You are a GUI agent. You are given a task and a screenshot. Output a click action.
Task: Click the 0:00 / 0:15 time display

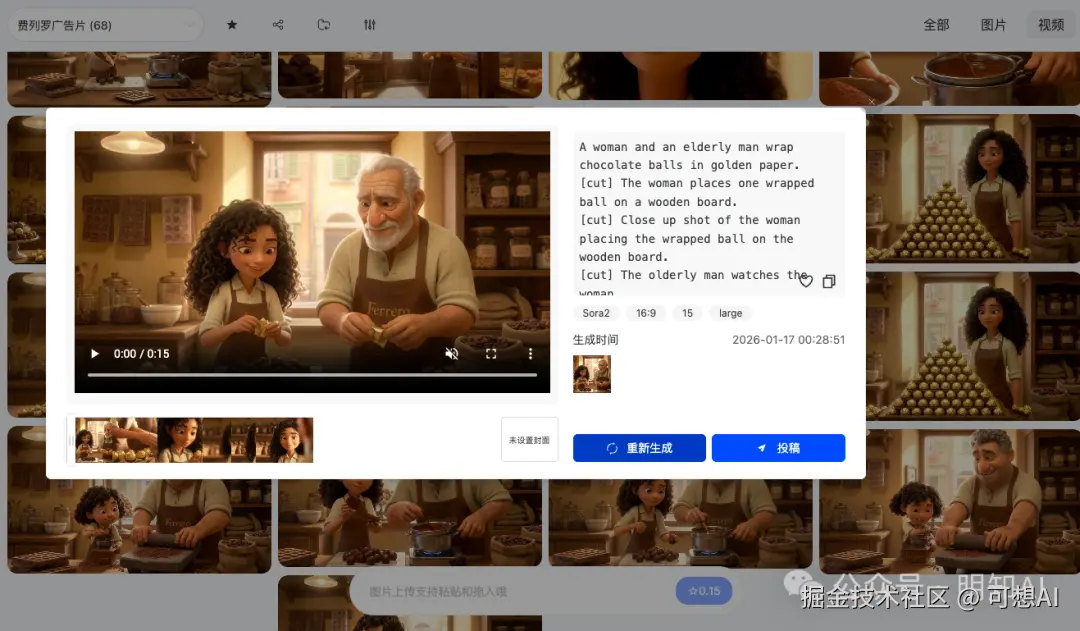[x=142, y=353]
